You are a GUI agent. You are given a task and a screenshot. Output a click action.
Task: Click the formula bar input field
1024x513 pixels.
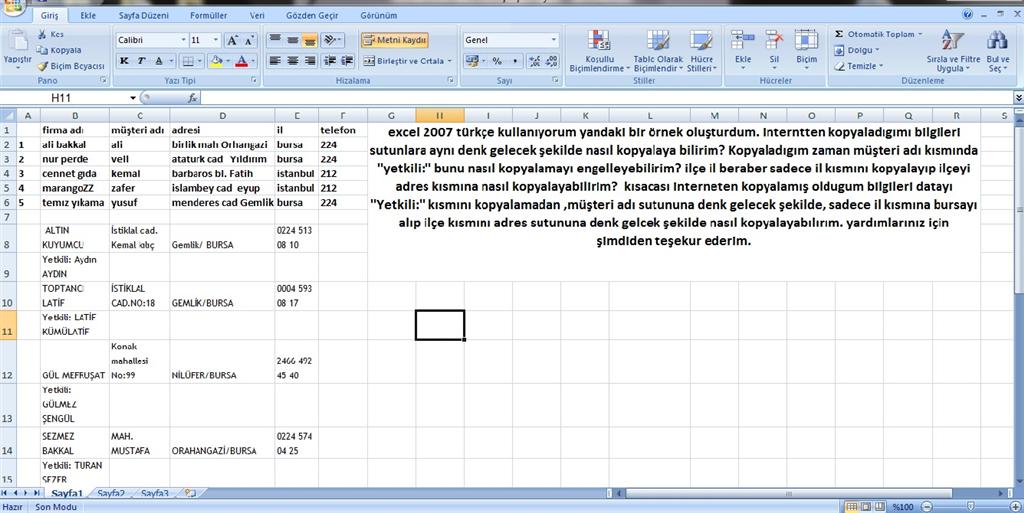click(x=606, y=98)
